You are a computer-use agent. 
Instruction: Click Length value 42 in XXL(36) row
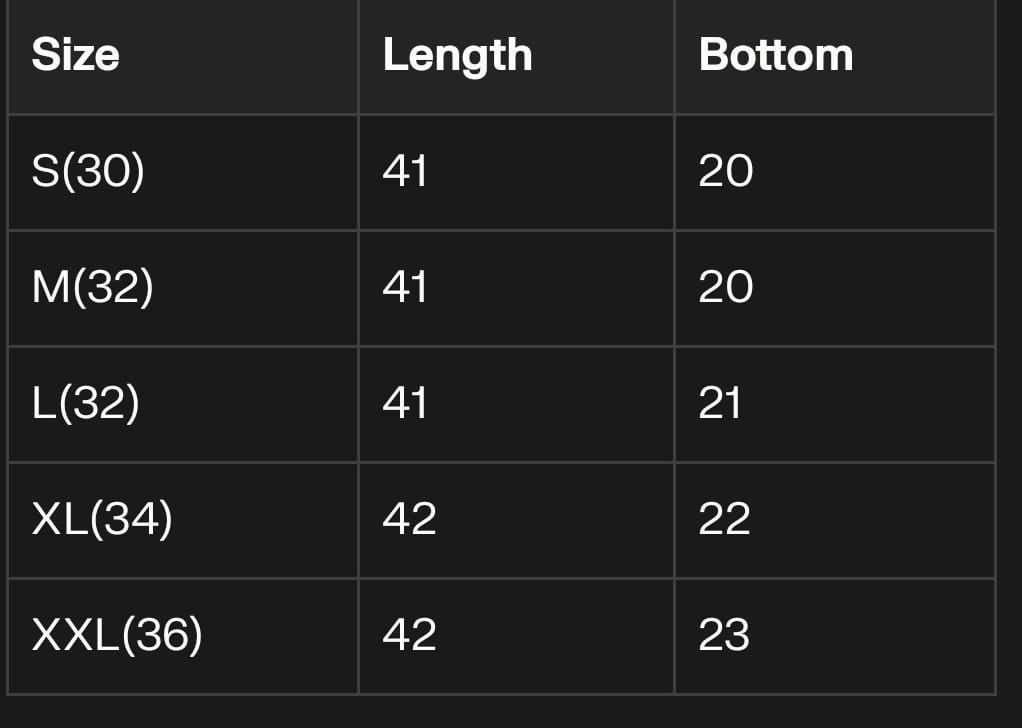click(x=409, y=635)
